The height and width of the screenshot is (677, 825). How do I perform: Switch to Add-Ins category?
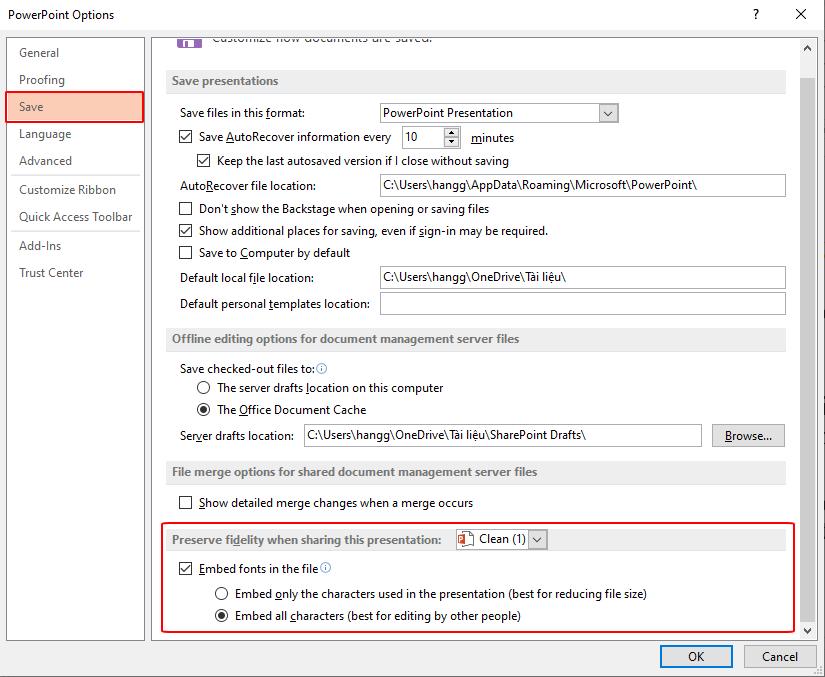coord(75,245)
